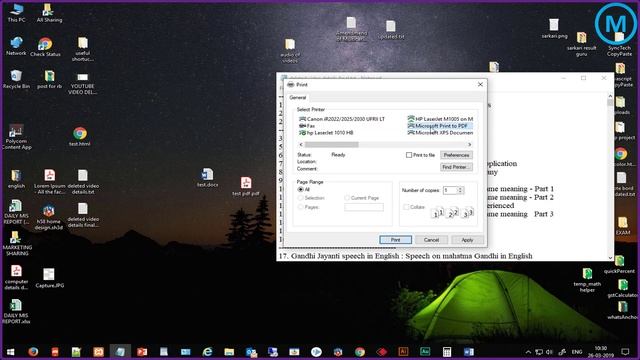Viewport: 640px width, 360px height.
Task: Open PowerPoint from the taskbar
Action: pos(142,352)
